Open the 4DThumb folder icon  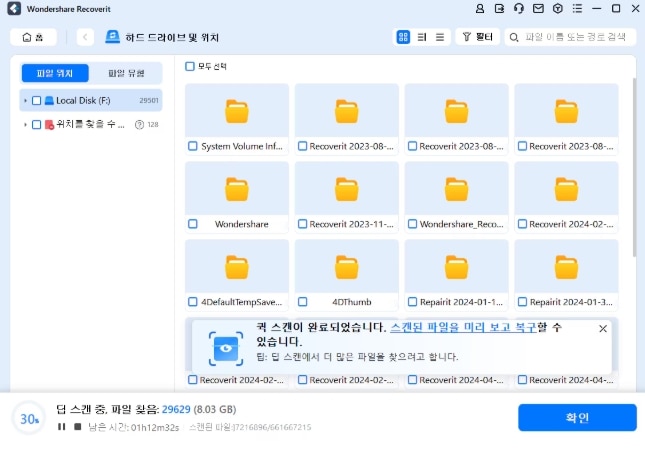[x=347, y=267]
